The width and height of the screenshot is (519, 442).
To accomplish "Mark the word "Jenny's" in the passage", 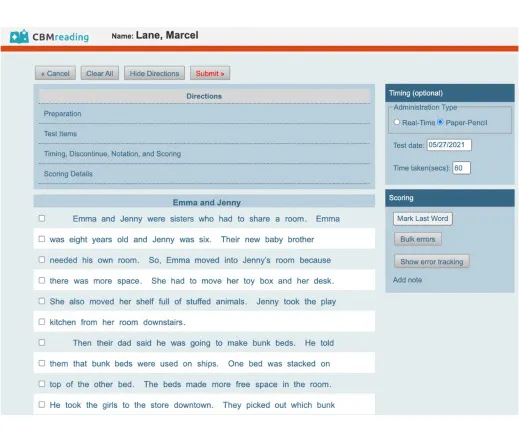I will pos(256,260).
